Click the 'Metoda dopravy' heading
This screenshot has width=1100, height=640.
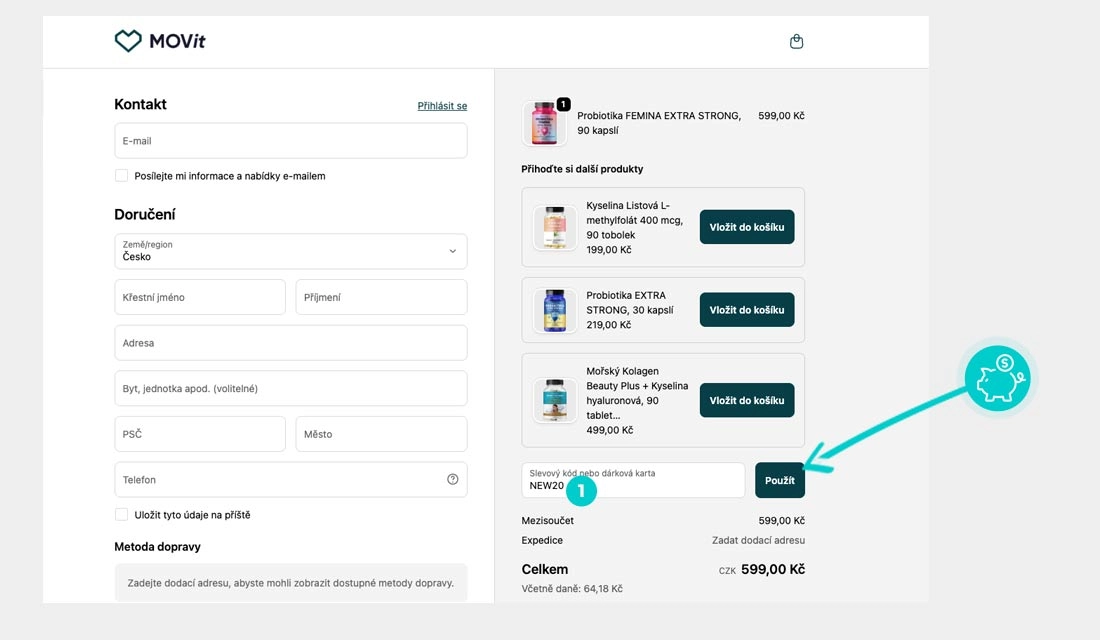[x=157, y=547]
